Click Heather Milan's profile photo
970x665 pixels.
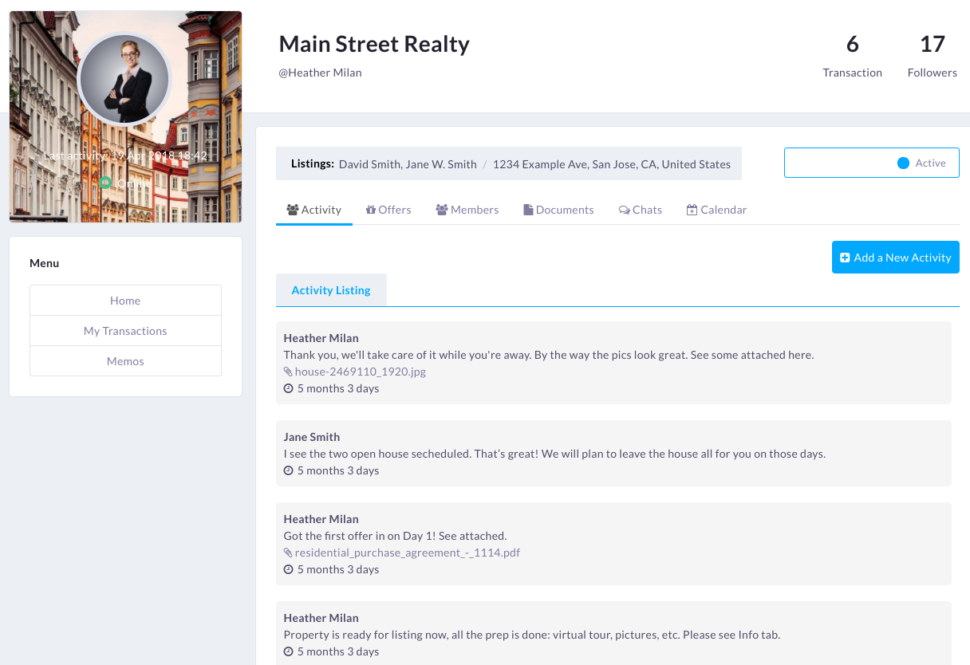coord(124,79)
